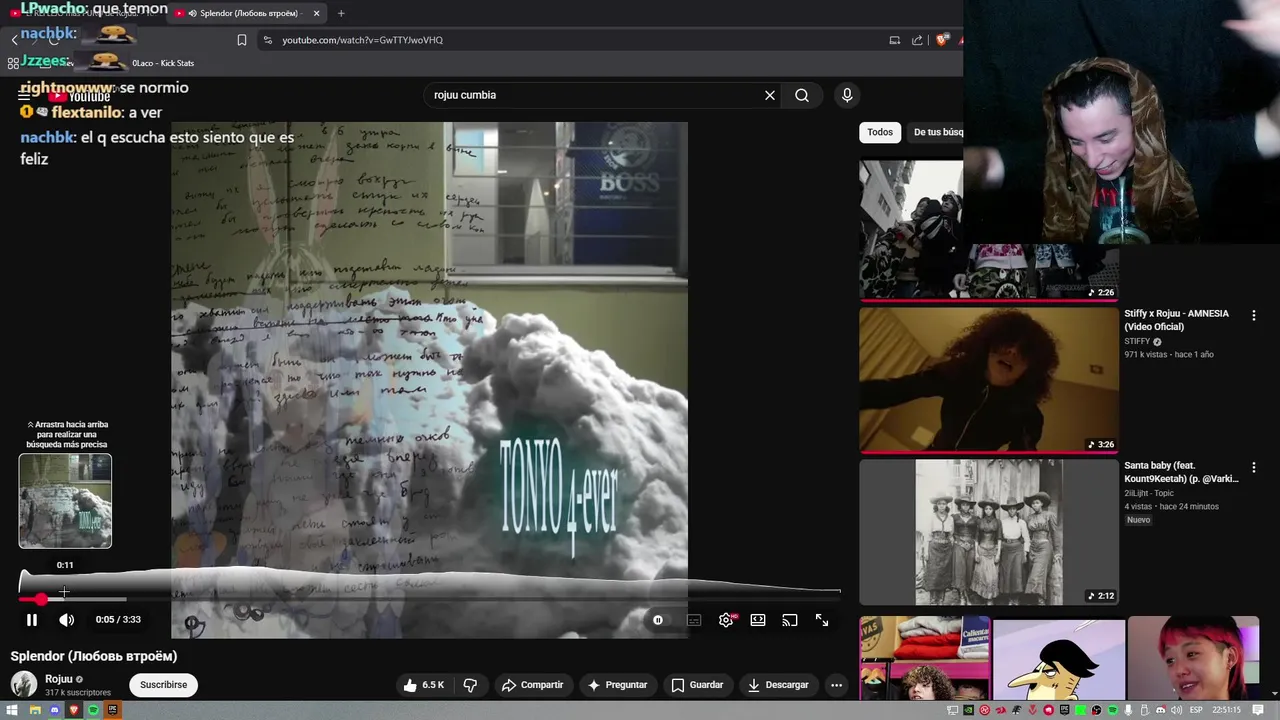The image size is (1280, 720).
Task: Click the youtube.com address bar URL
Action: 362,40
